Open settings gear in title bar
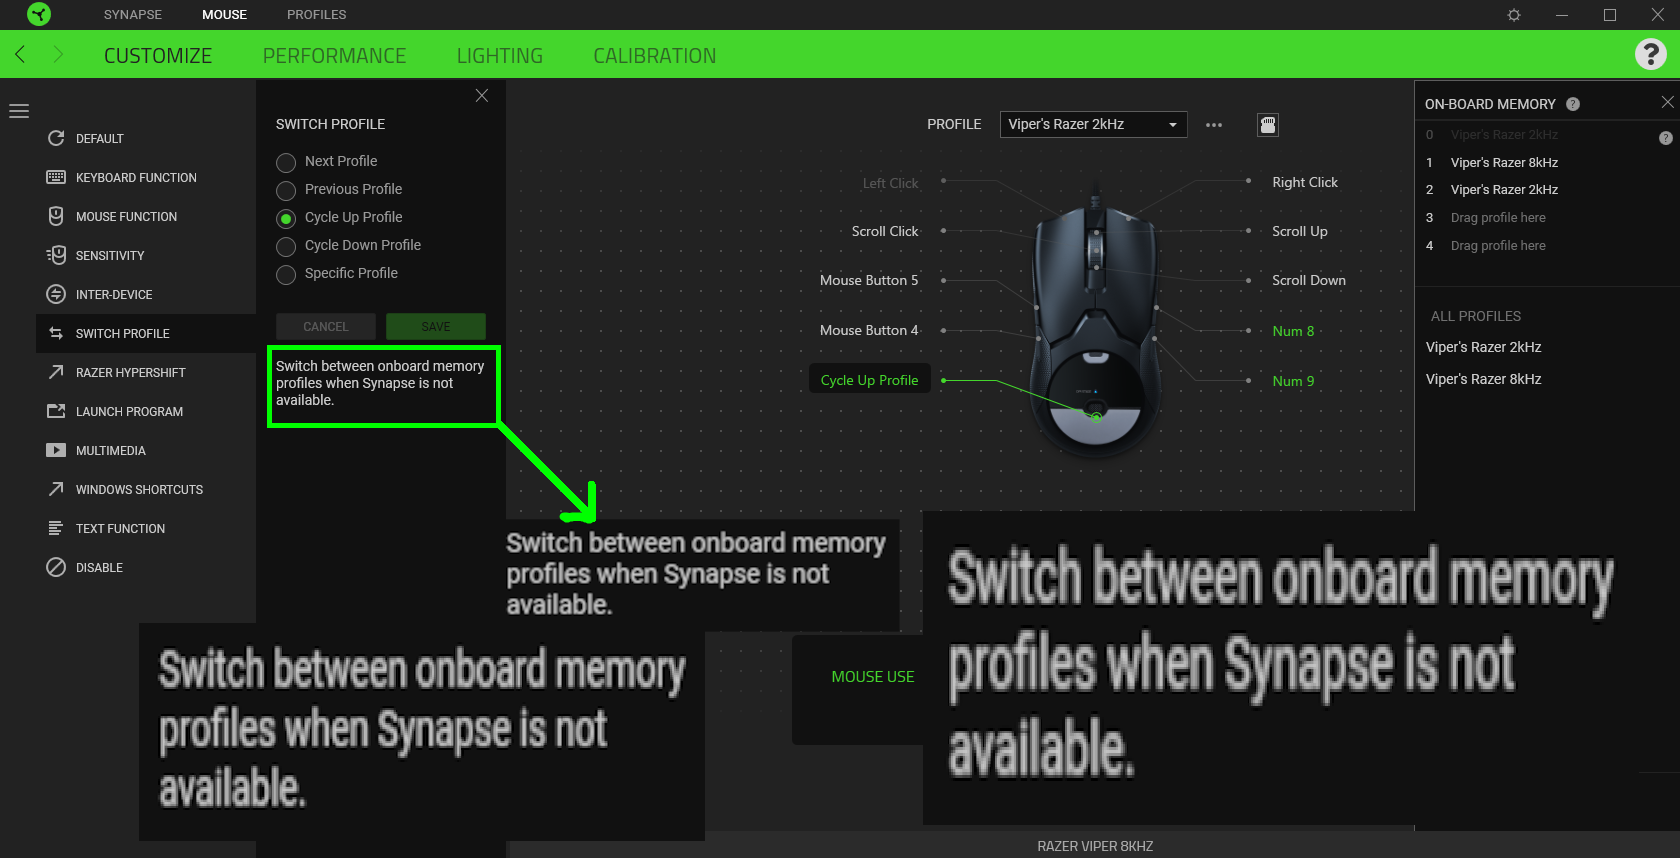1680x858 pixels. 1514,15
